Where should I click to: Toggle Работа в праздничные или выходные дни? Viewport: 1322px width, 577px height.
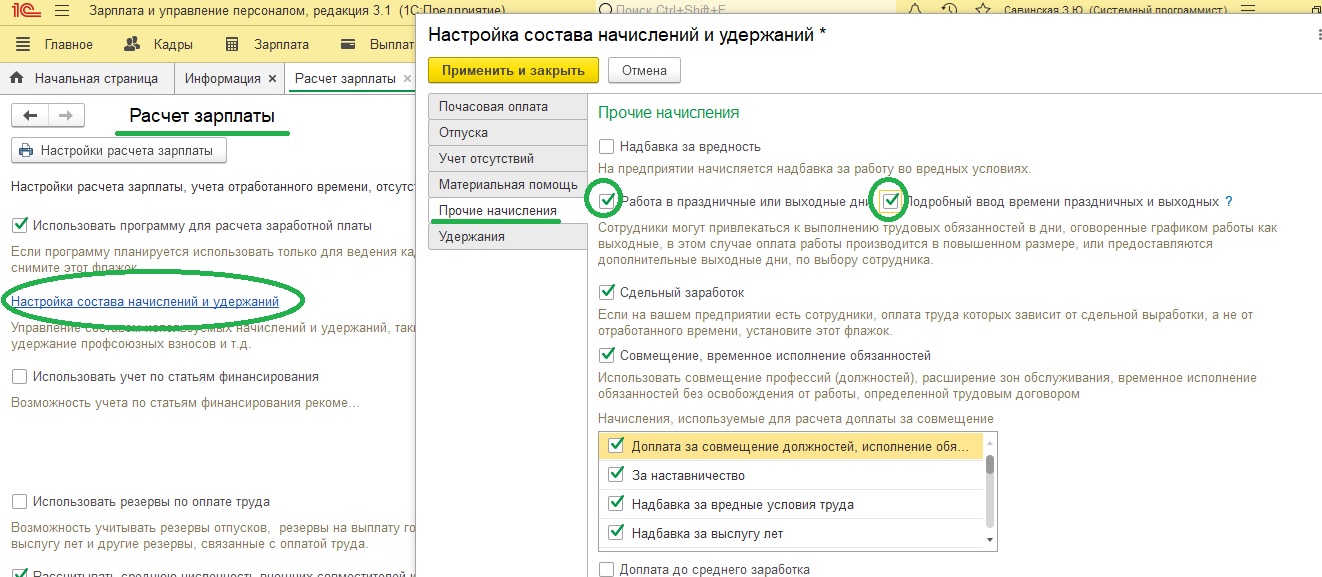click(x=607, y=201)
